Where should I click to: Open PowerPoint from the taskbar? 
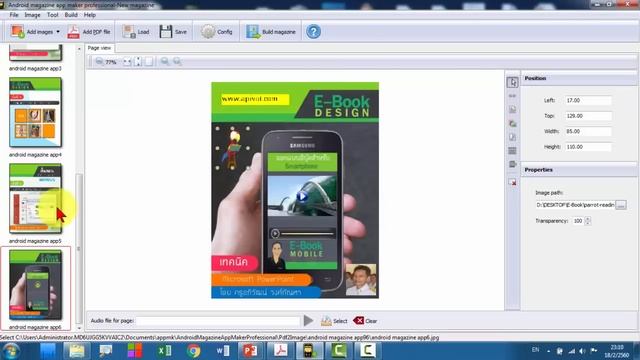coord(251,351)
